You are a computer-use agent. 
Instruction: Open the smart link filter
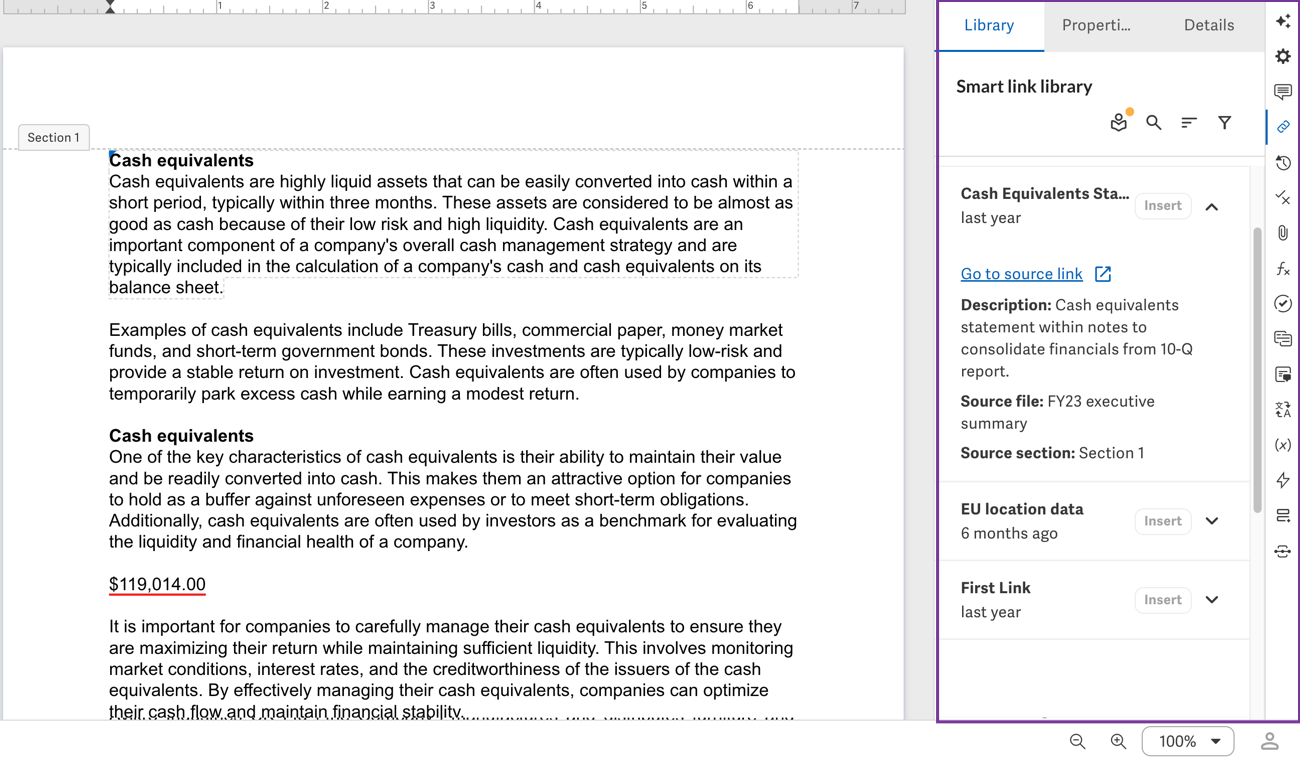1224,122
